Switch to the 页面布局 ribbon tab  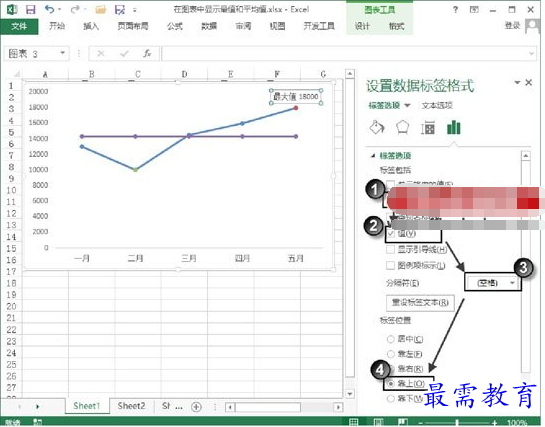point(133,26)
